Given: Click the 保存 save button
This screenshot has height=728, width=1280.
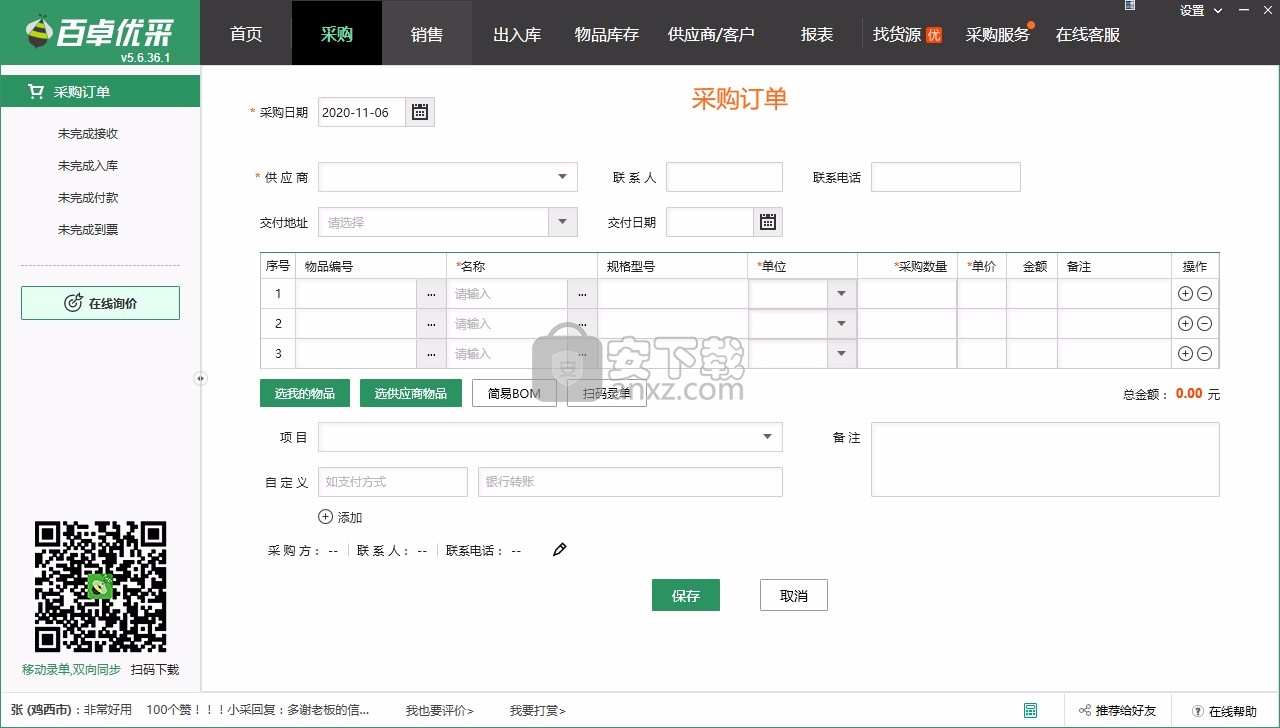Looking at the screenshot, I should [686, 595].
